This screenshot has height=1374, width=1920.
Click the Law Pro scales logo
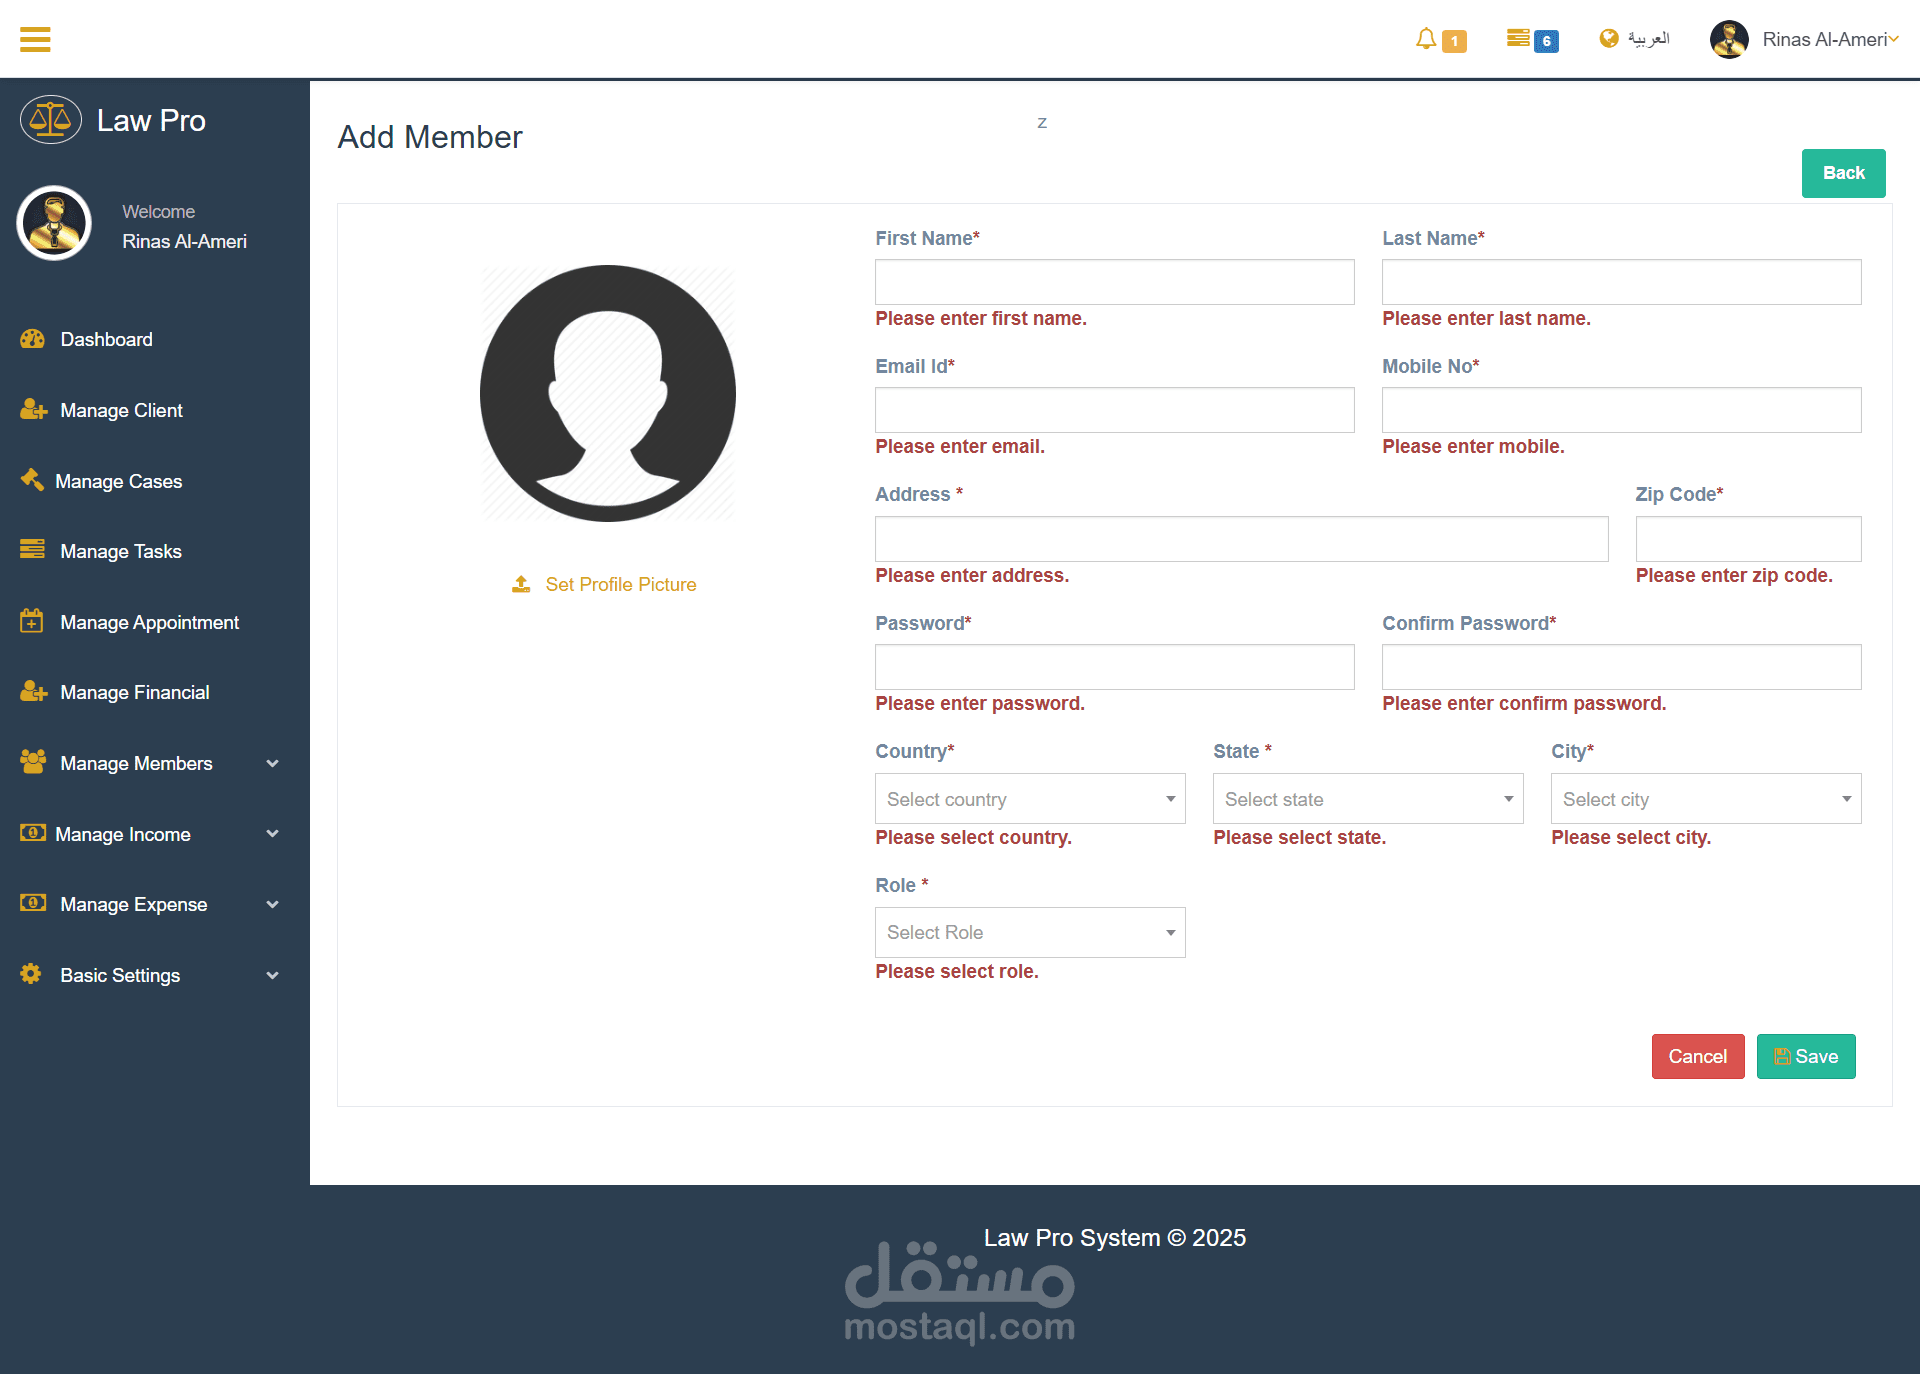coord(51,120)
